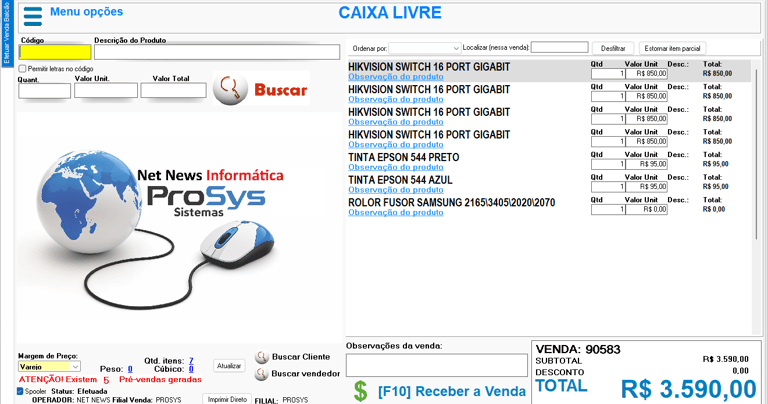The image size is (768, 404).
Task: Click the red Buscar text
Action: 281,90
